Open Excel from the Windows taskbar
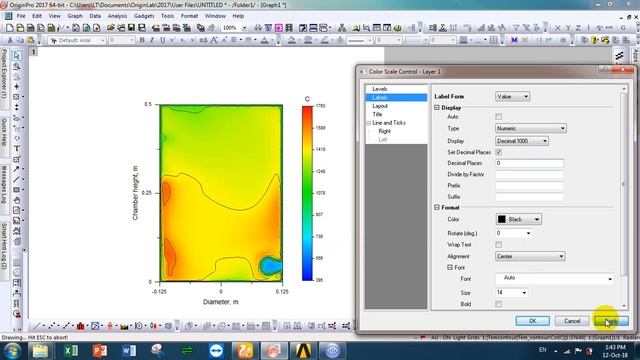640x360 pixels. pyautogui.click(x=71, y=350)
